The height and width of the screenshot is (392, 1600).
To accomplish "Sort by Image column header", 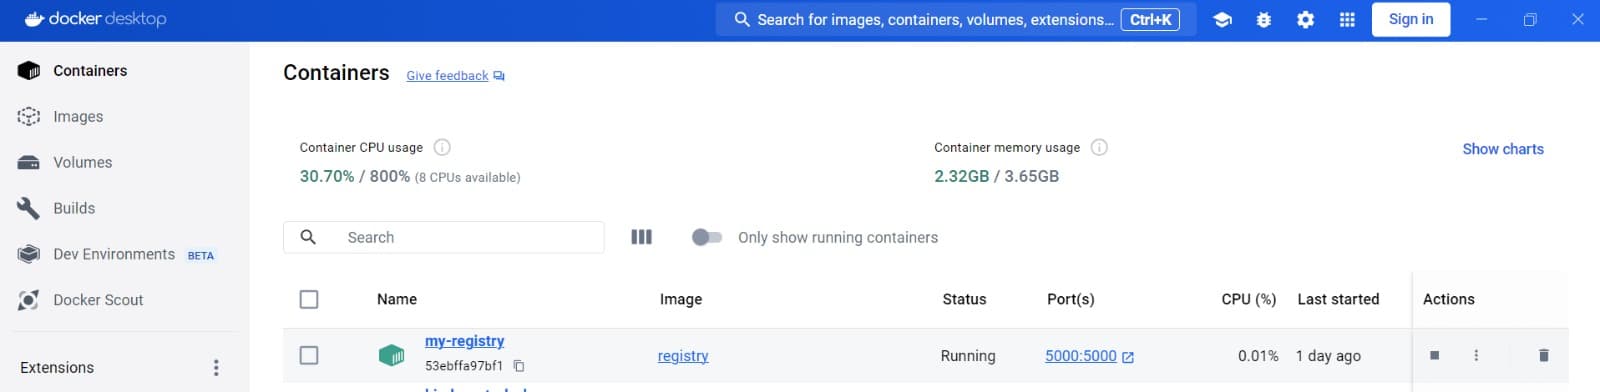I will click(681, 299).
